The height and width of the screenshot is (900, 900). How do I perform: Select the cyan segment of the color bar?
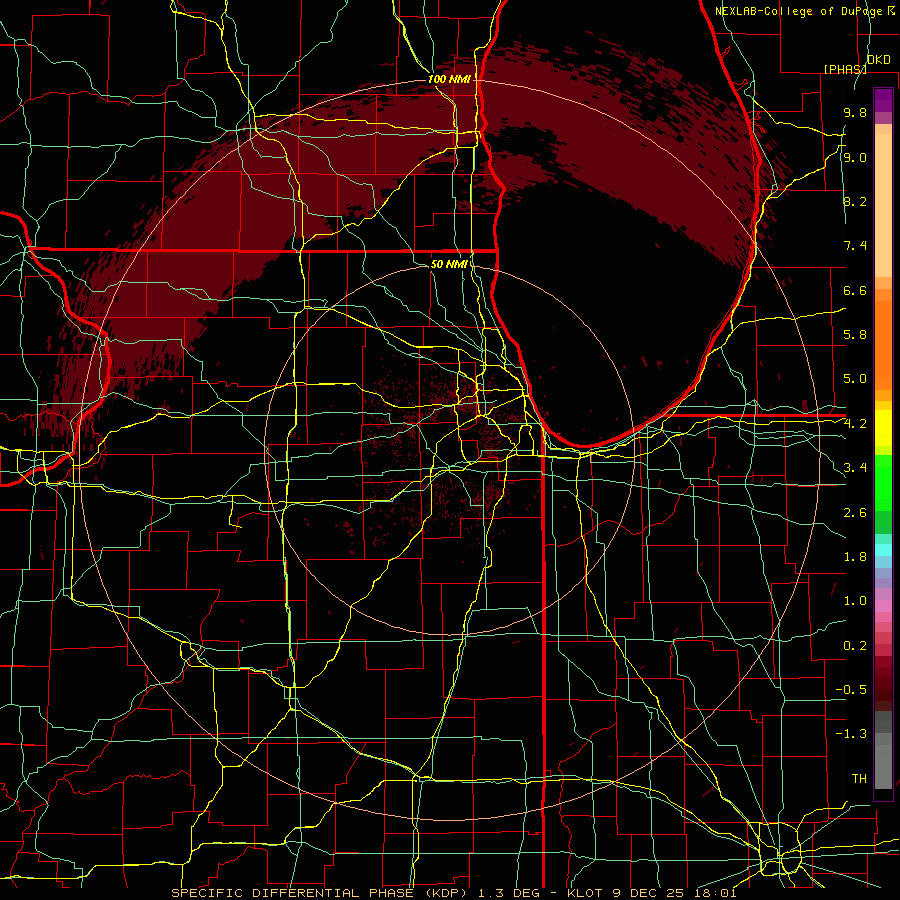coord(883,549)
